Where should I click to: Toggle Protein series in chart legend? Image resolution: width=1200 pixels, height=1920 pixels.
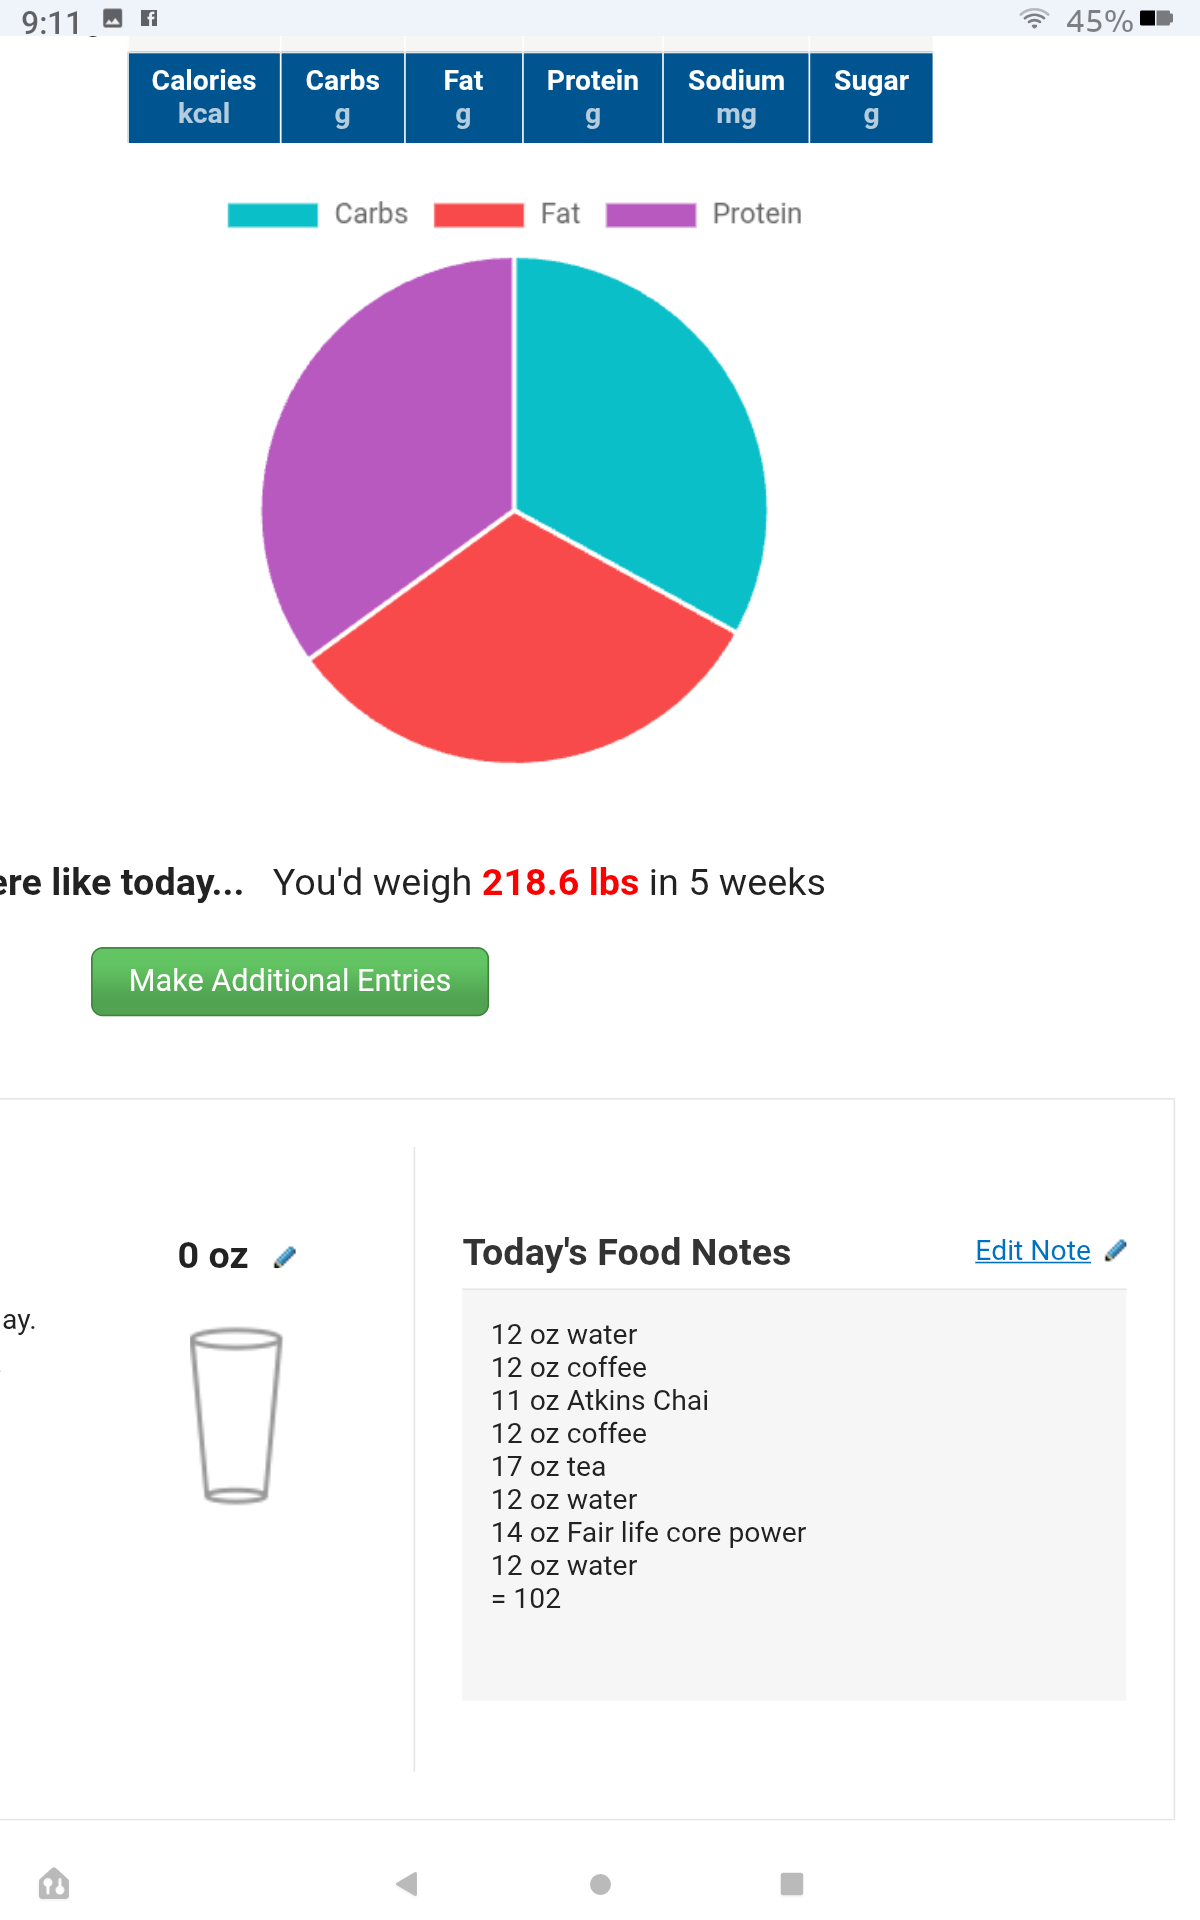[704, 214]
